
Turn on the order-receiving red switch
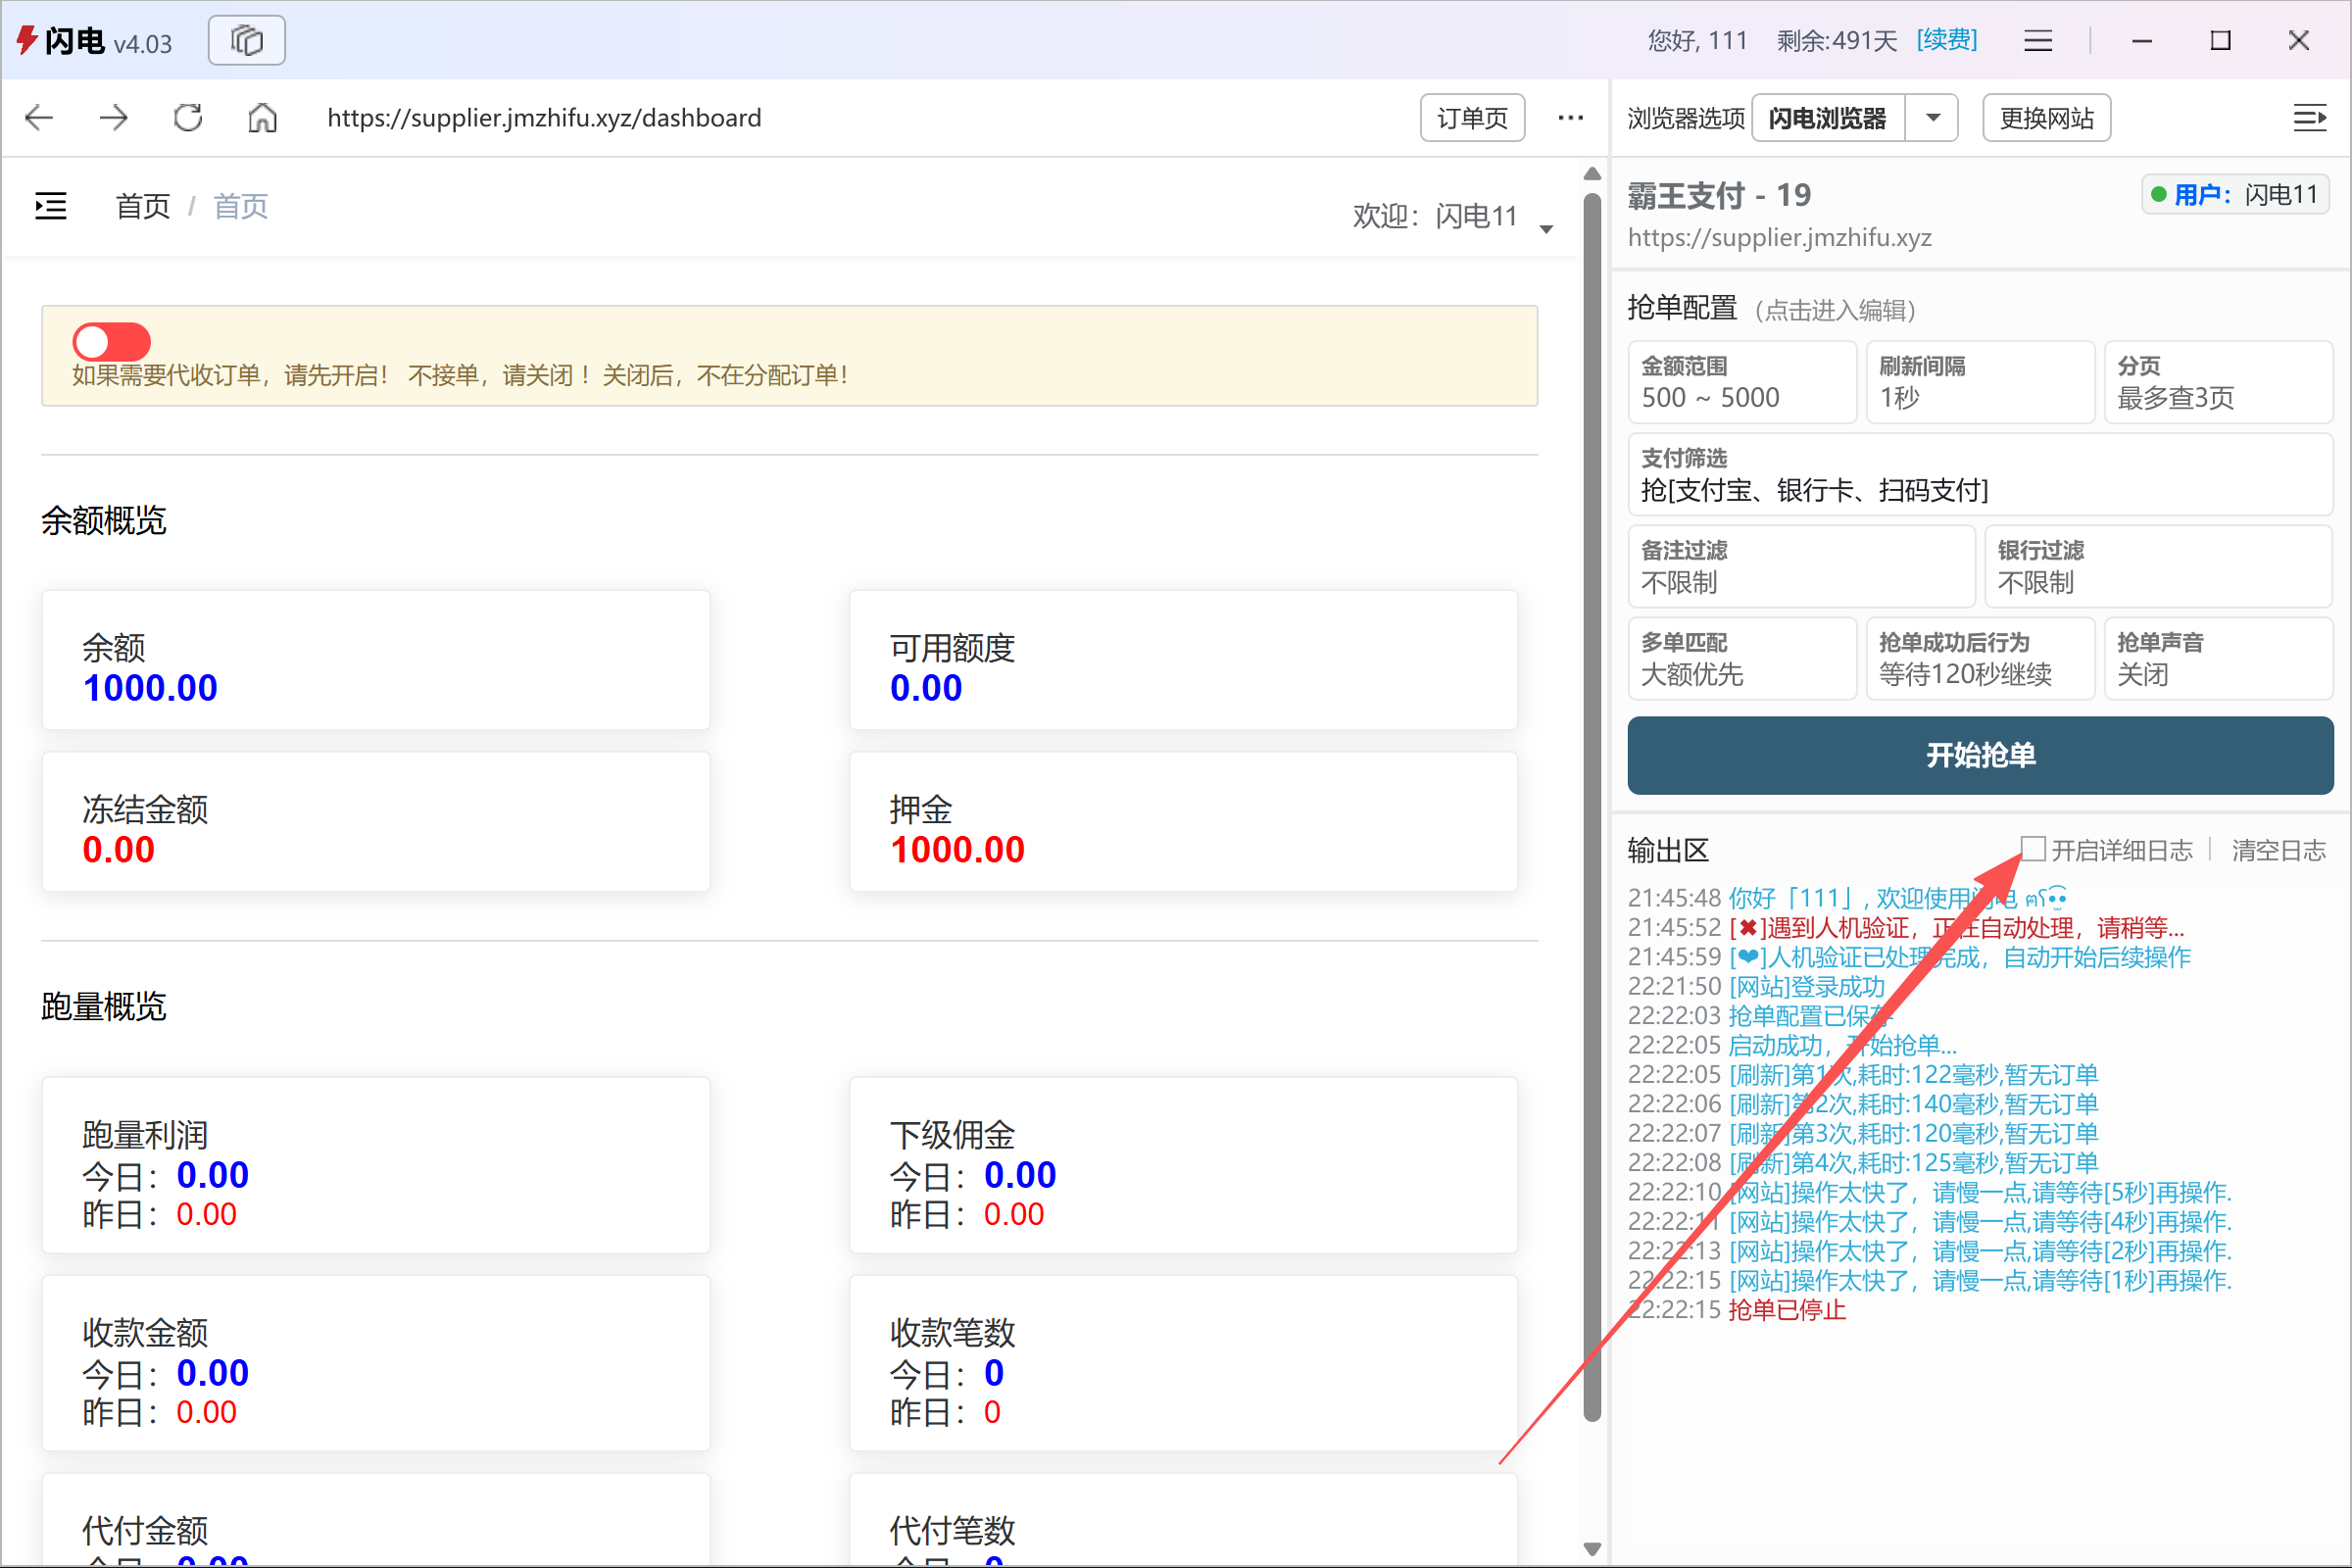coord(111,342)
